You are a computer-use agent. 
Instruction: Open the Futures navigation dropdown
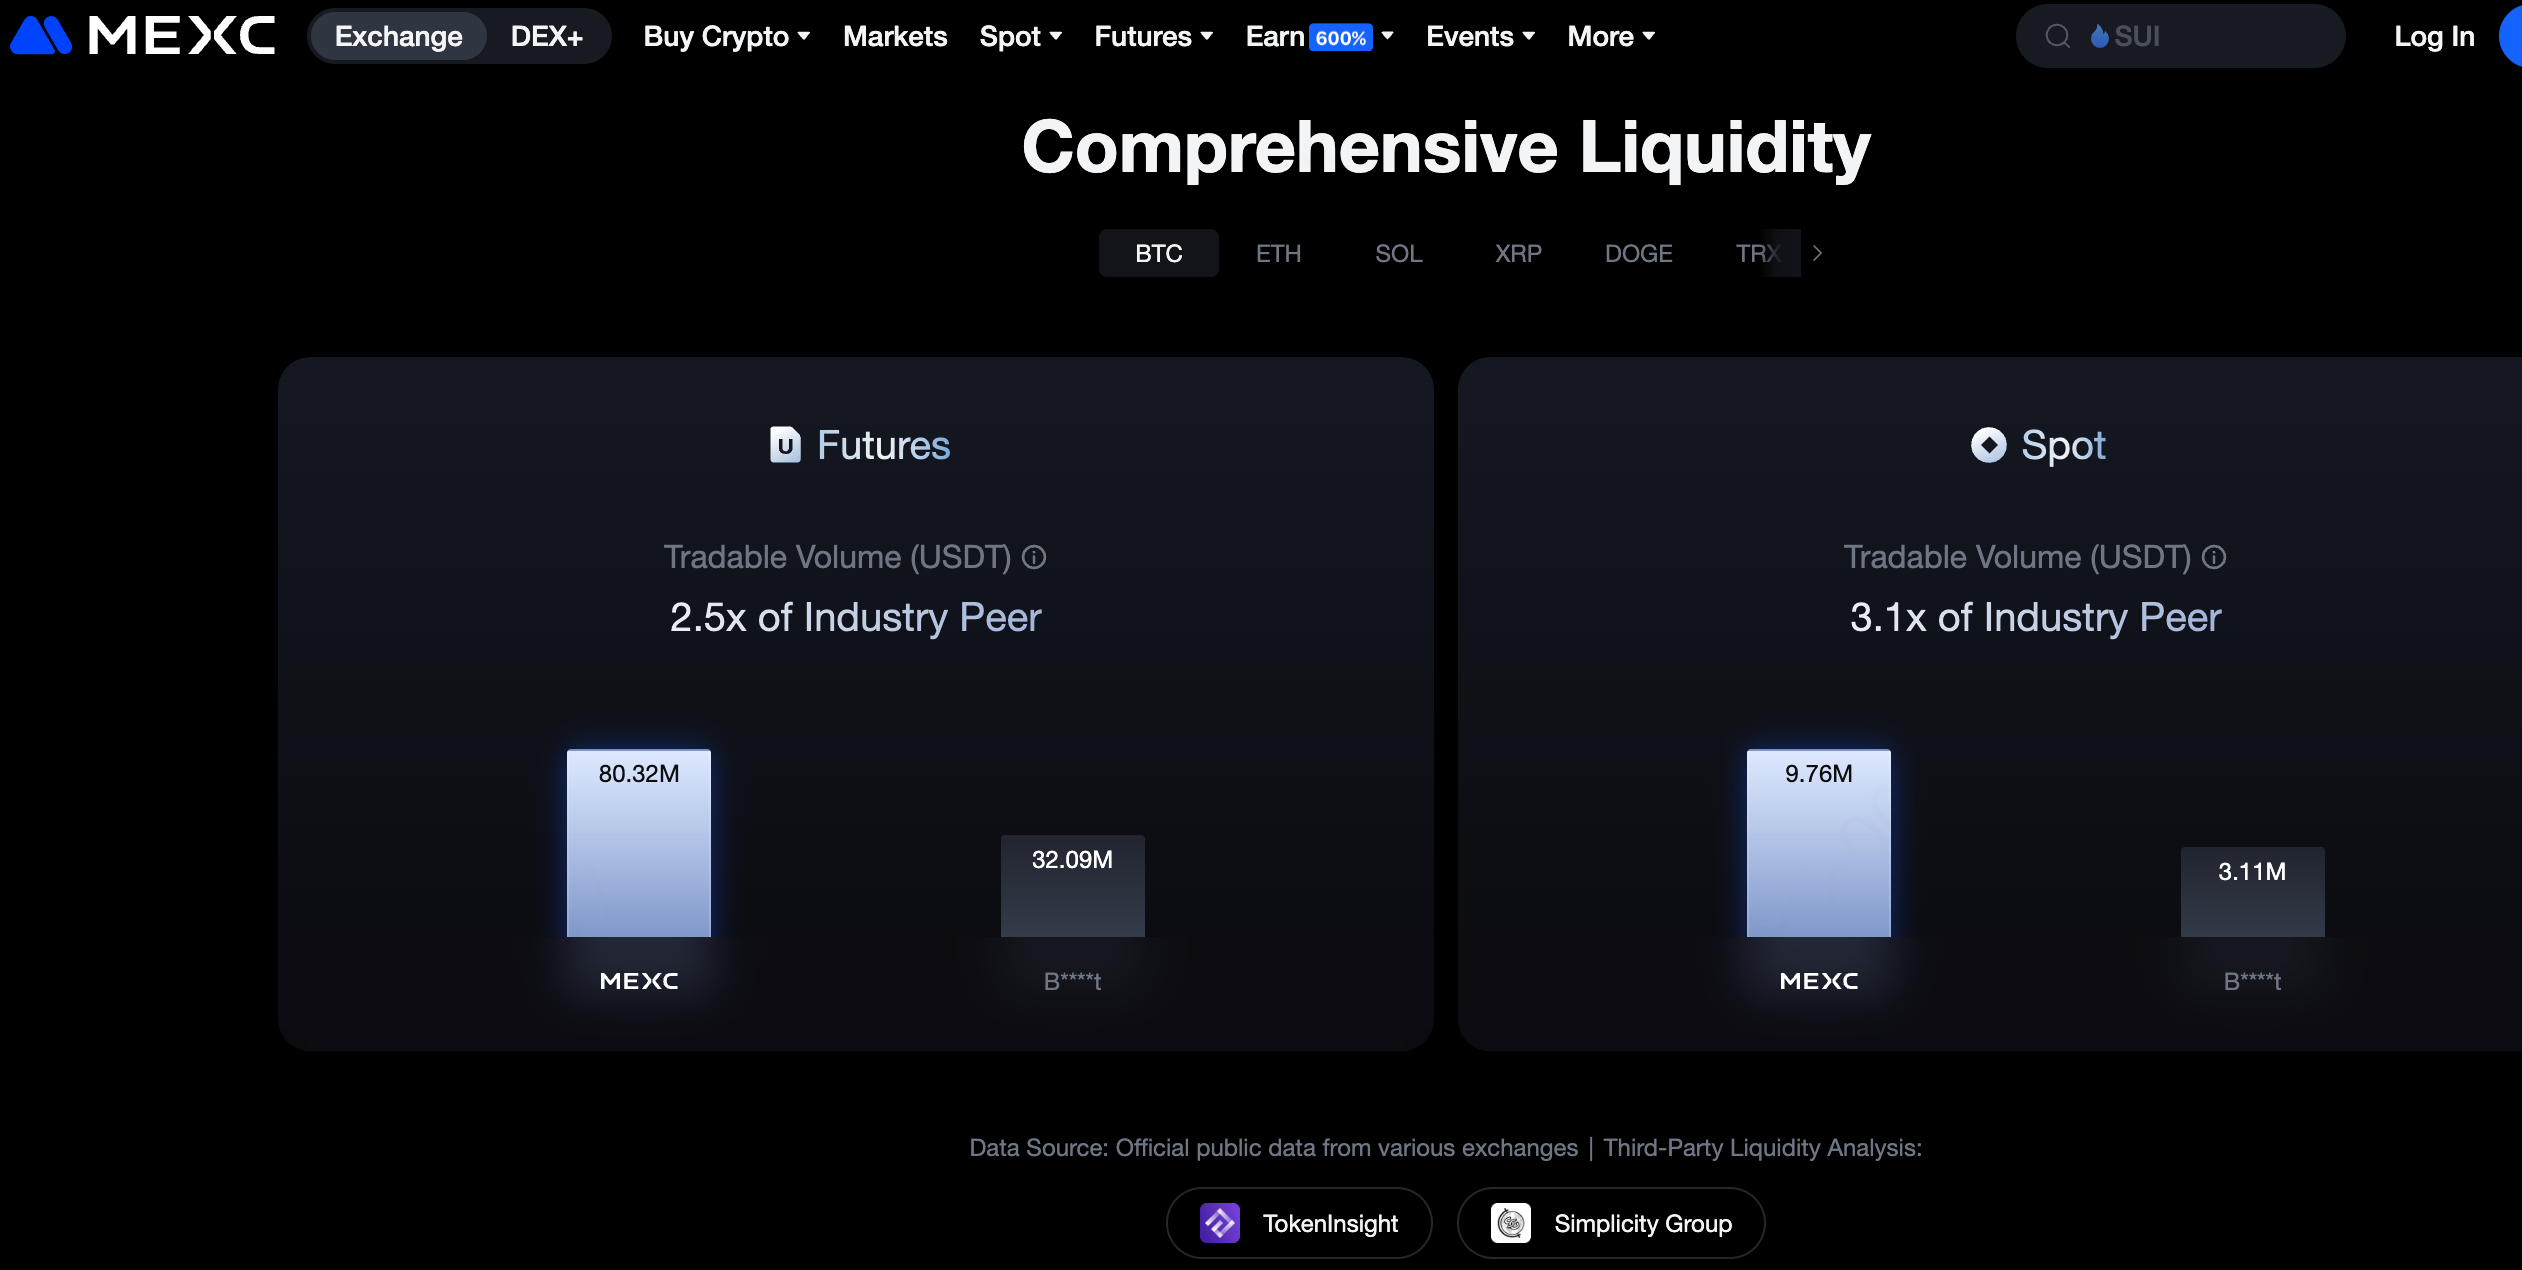click(x=1153, y=37)
